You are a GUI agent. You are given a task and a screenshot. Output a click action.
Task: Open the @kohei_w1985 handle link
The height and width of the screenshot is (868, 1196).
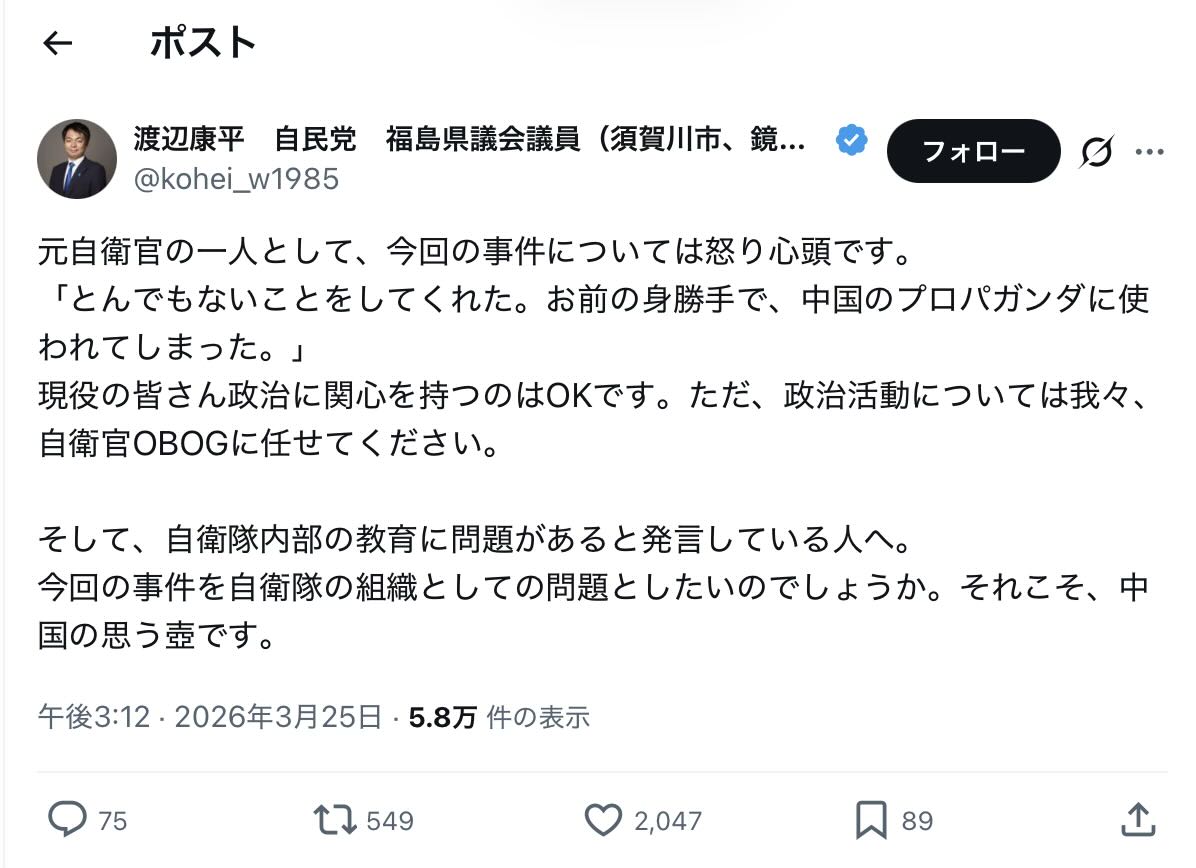tap(236, 178)
